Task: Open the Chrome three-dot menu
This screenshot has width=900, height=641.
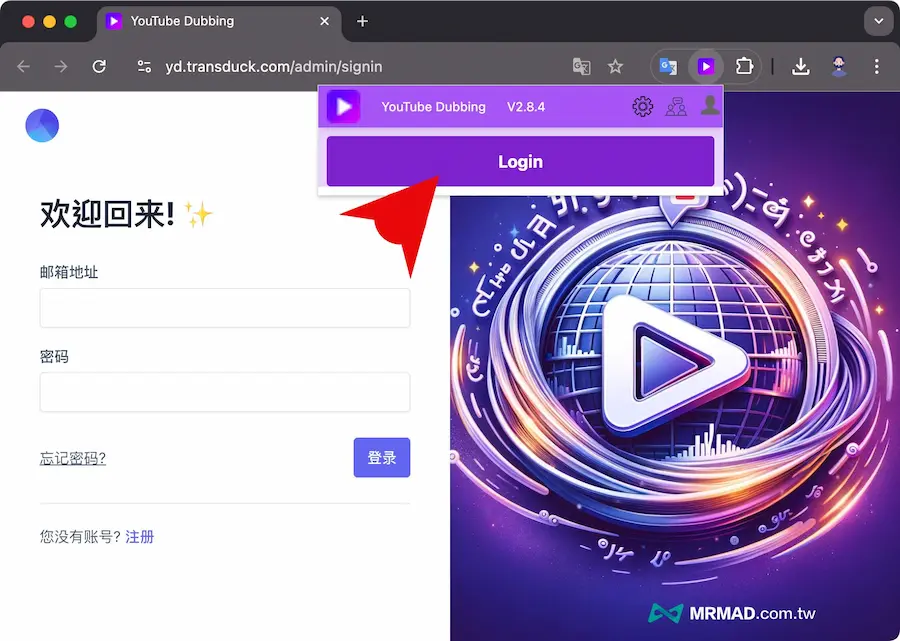Action: pyautogui.click(x=877, y=67)
